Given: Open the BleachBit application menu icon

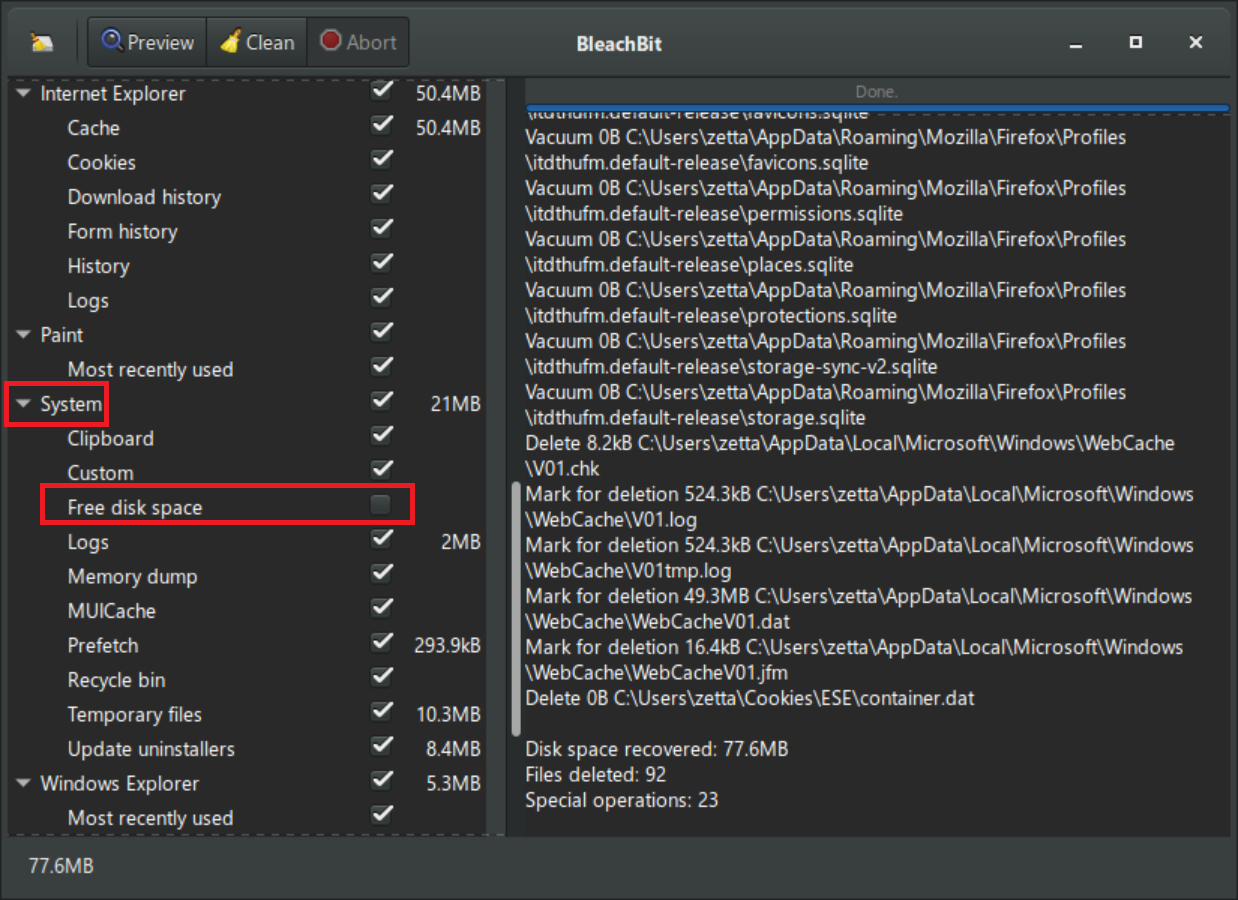Looking at the screenshot, I should pyautogui.click(x=42, y=43).
